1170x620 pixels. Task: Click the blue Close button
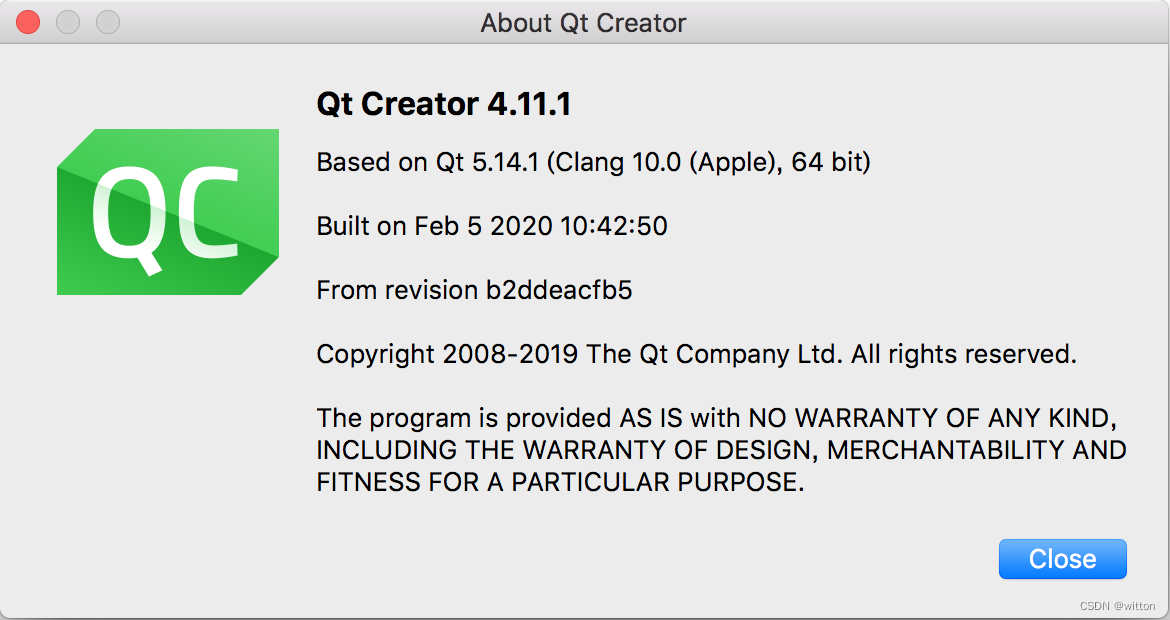click(1062, 559)
